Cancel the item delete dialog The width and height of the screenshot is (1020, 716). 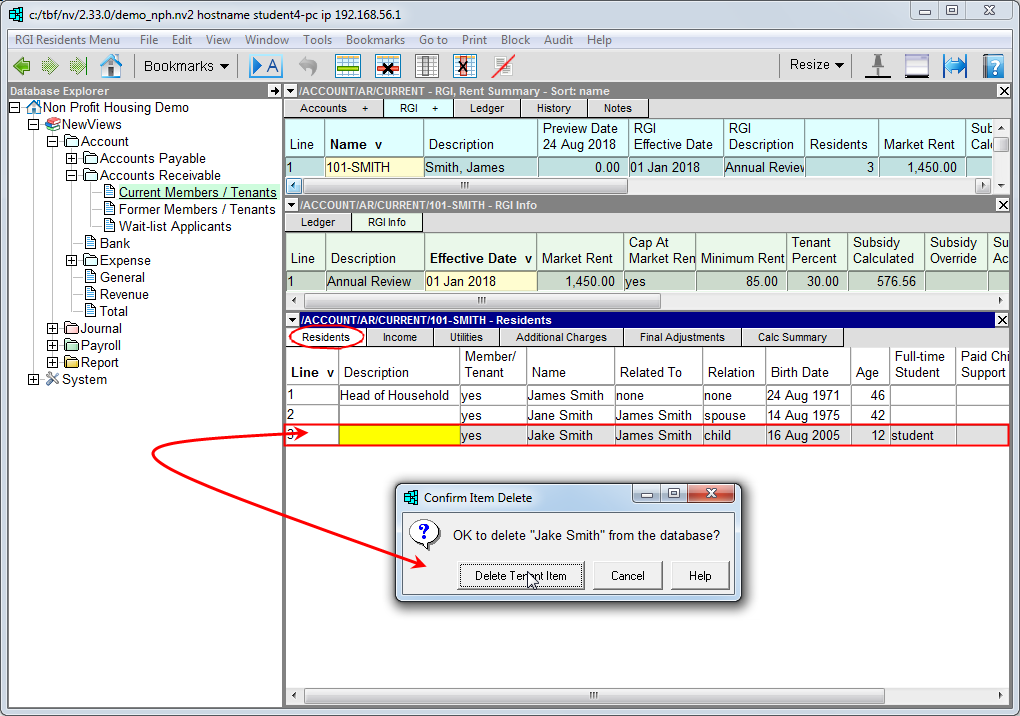click(627, 575)
